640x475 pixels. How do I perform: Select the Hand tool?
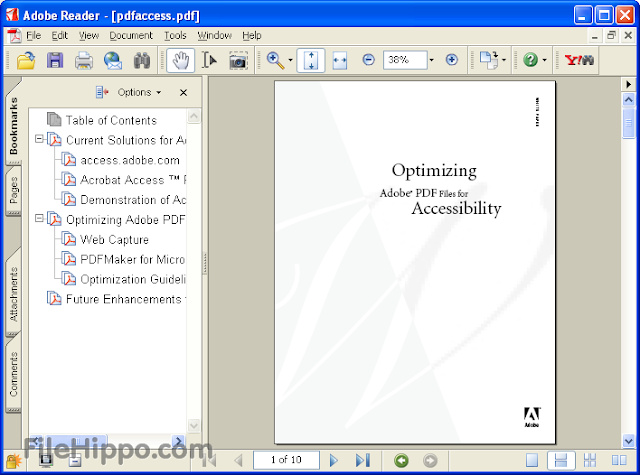tap(180, 60)
